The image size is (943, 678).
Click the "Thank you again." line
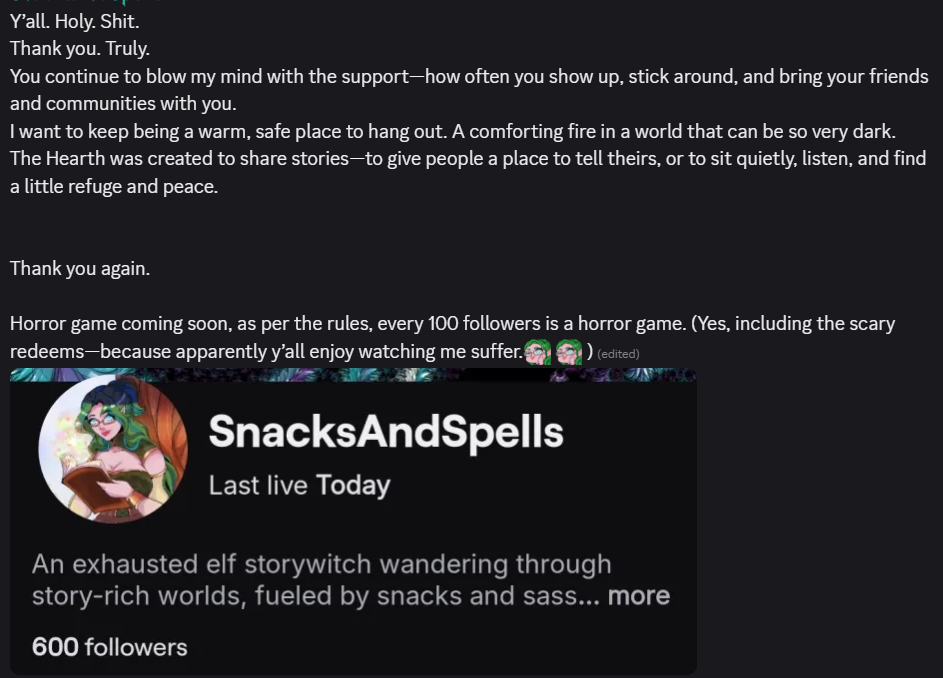click(80, 268)
